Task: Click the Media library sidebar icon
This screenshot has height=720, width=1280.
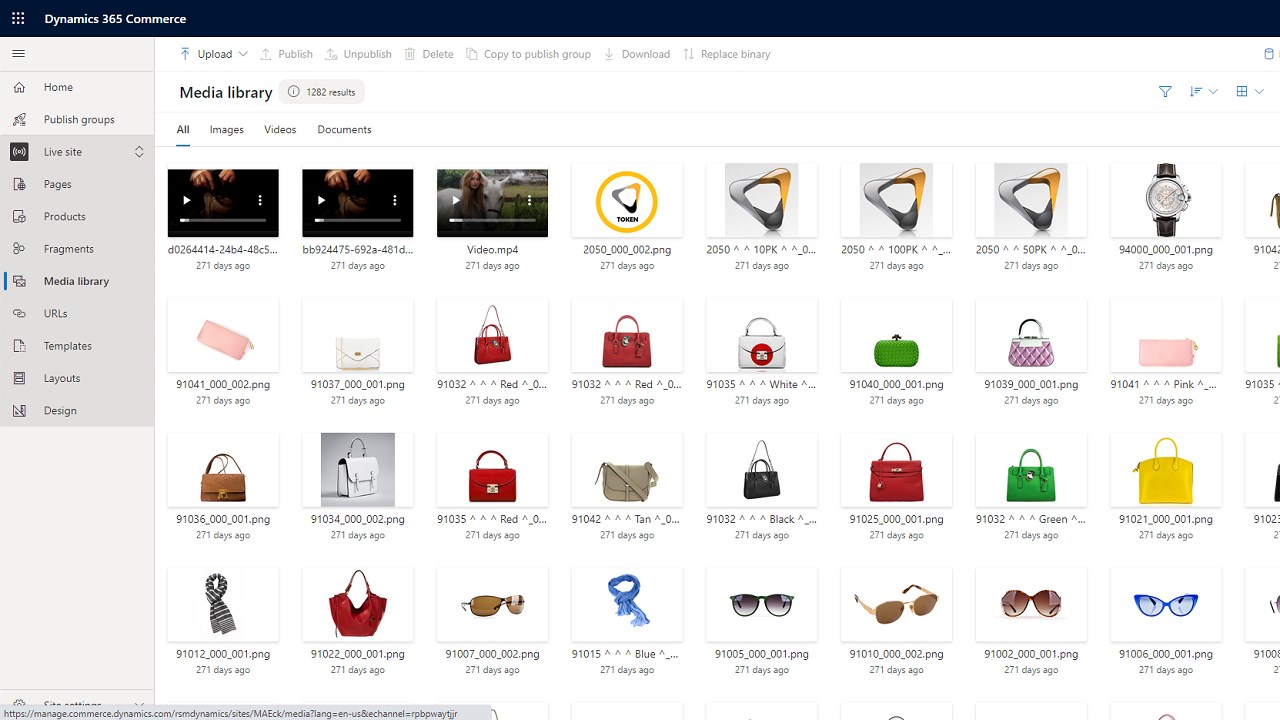Action: (19, 281)
